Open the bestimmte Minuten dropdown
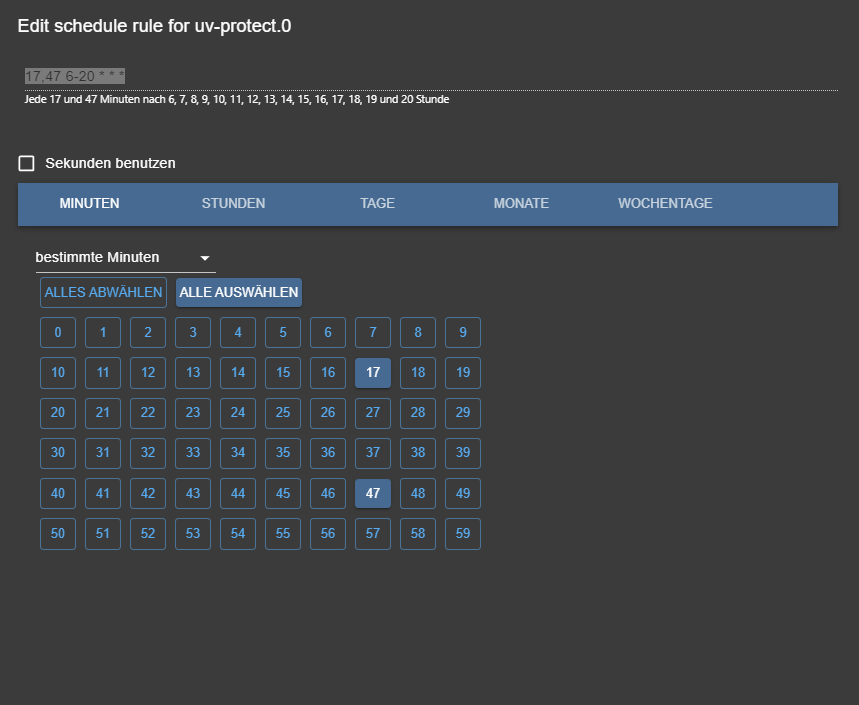The width and height of the screenshot is (859, 705). tap(125, 257)
